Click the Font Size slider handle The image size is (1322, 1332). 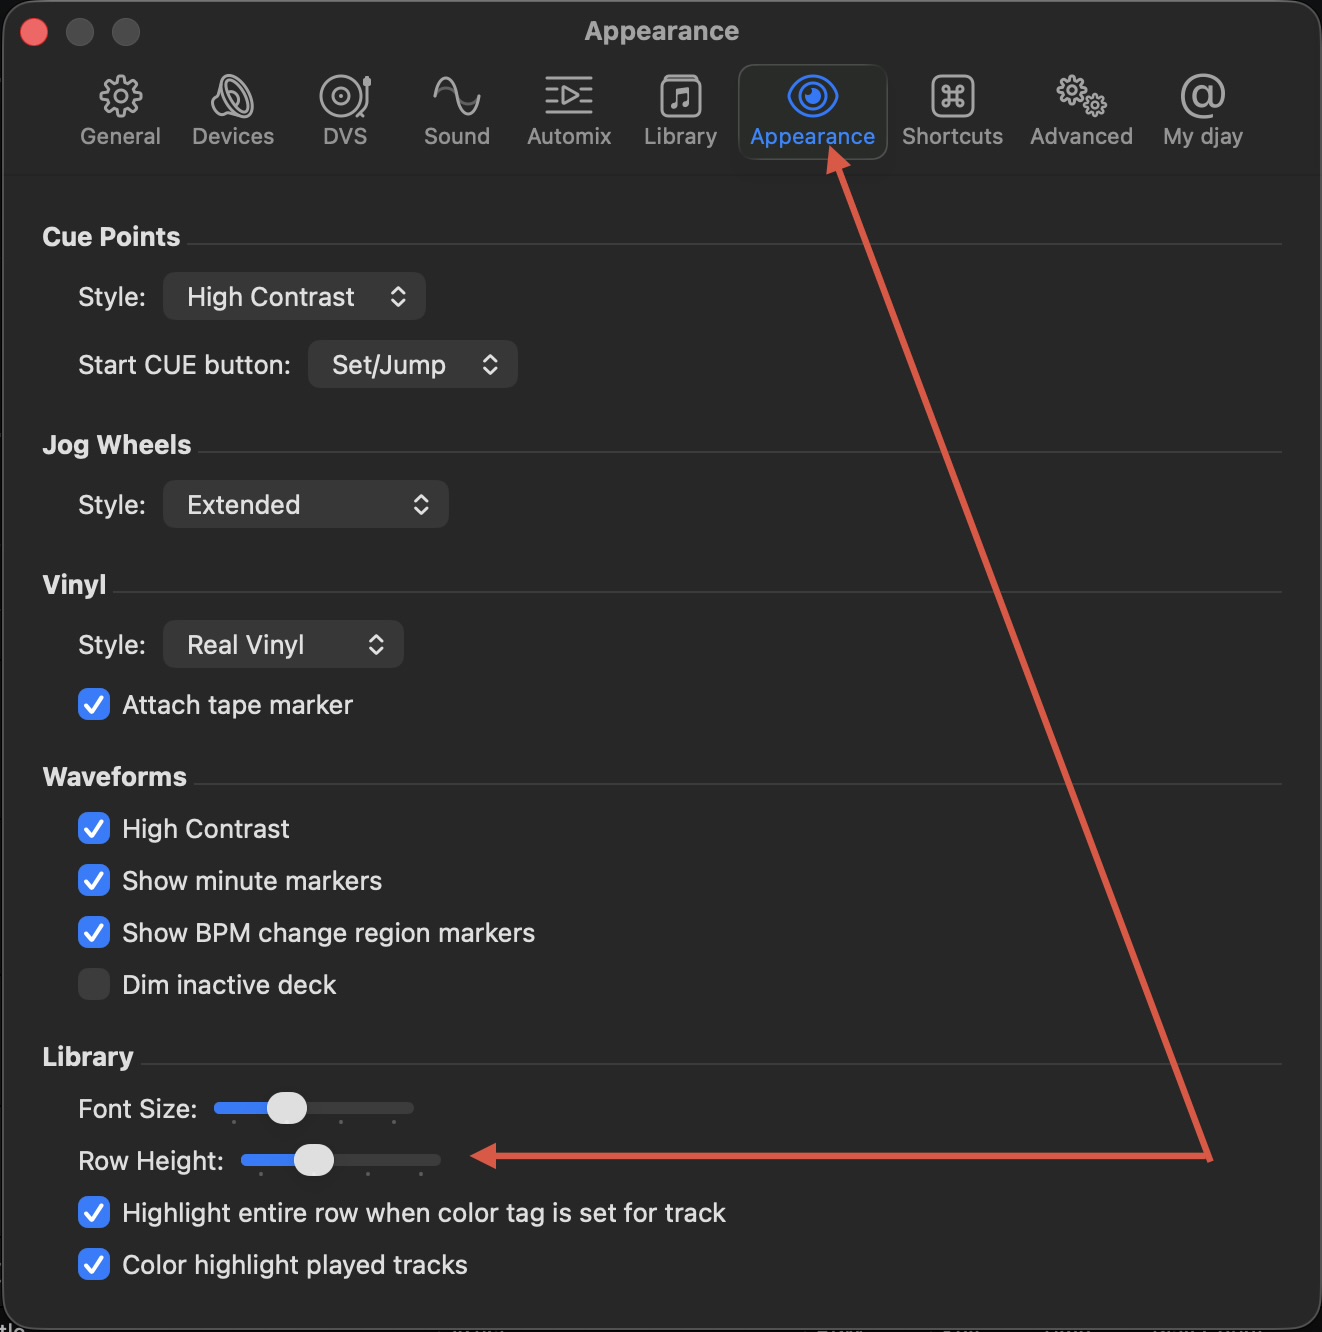point(287,1108)
